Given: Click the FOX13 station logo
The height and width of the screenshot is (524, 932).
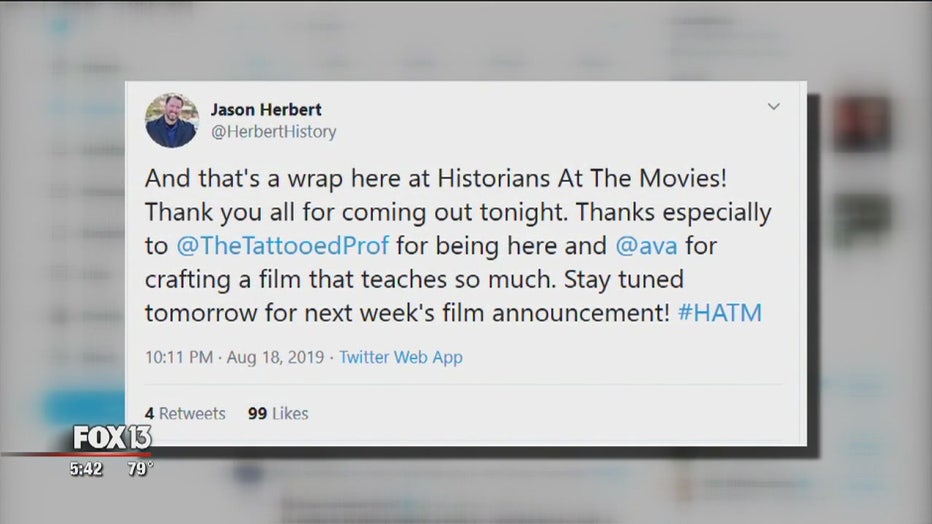Looking at the screenshot, I should coord(112,438).
